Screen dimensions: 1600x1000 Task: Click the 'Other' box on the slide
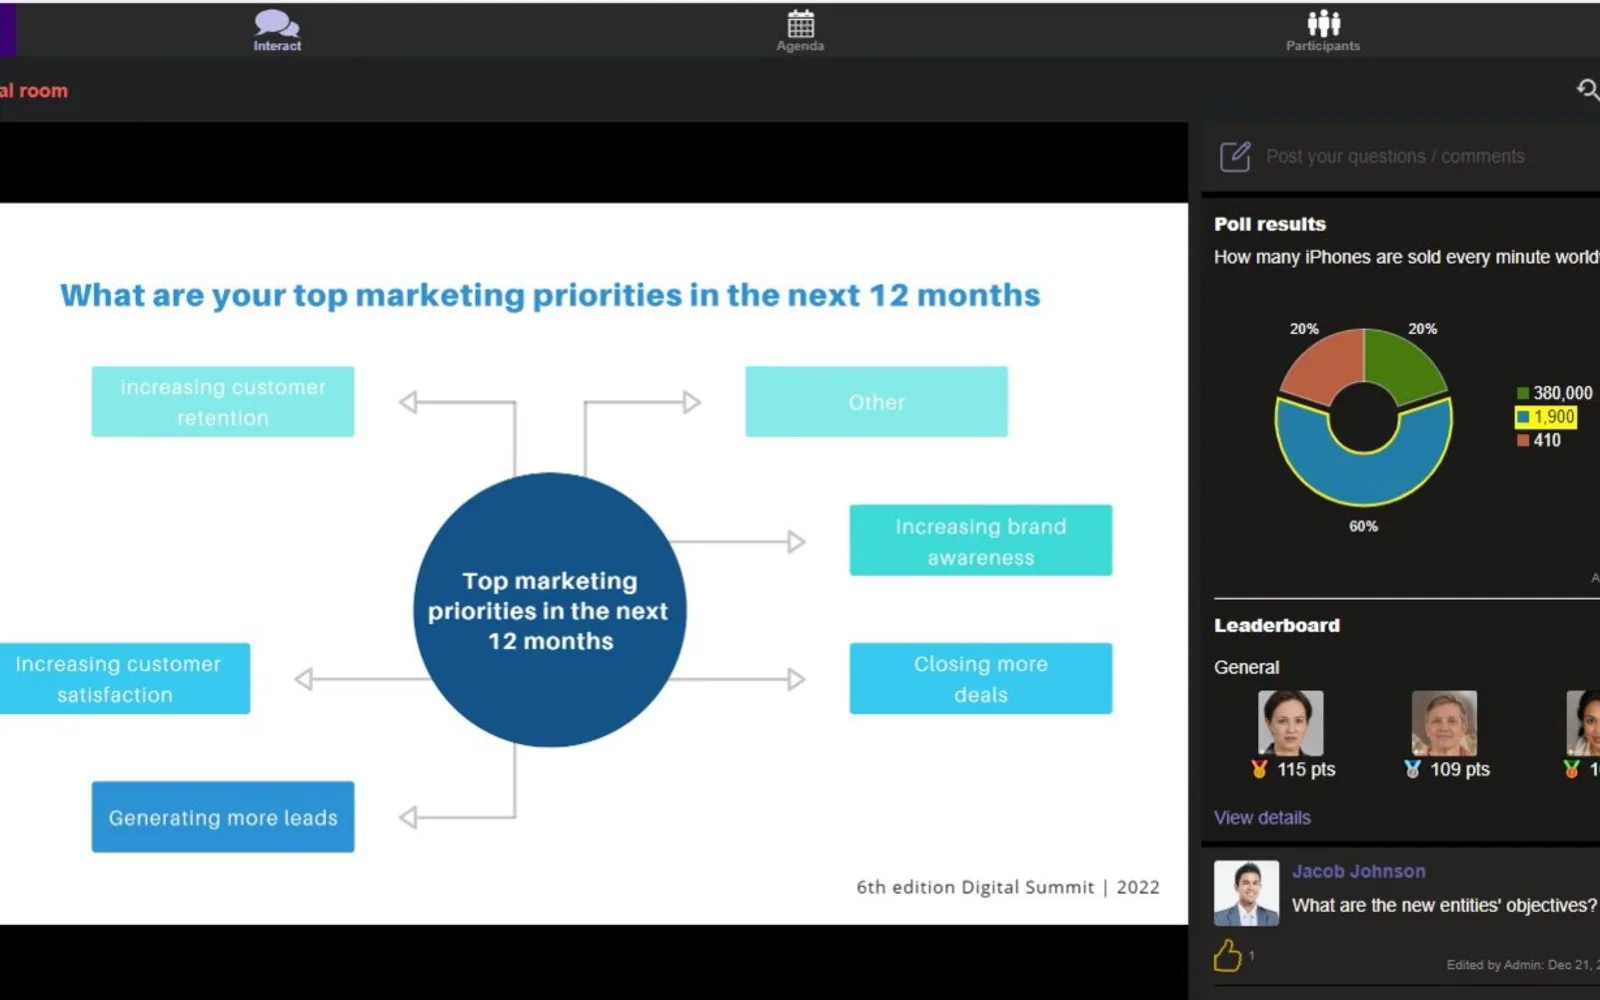coord(876,401)
